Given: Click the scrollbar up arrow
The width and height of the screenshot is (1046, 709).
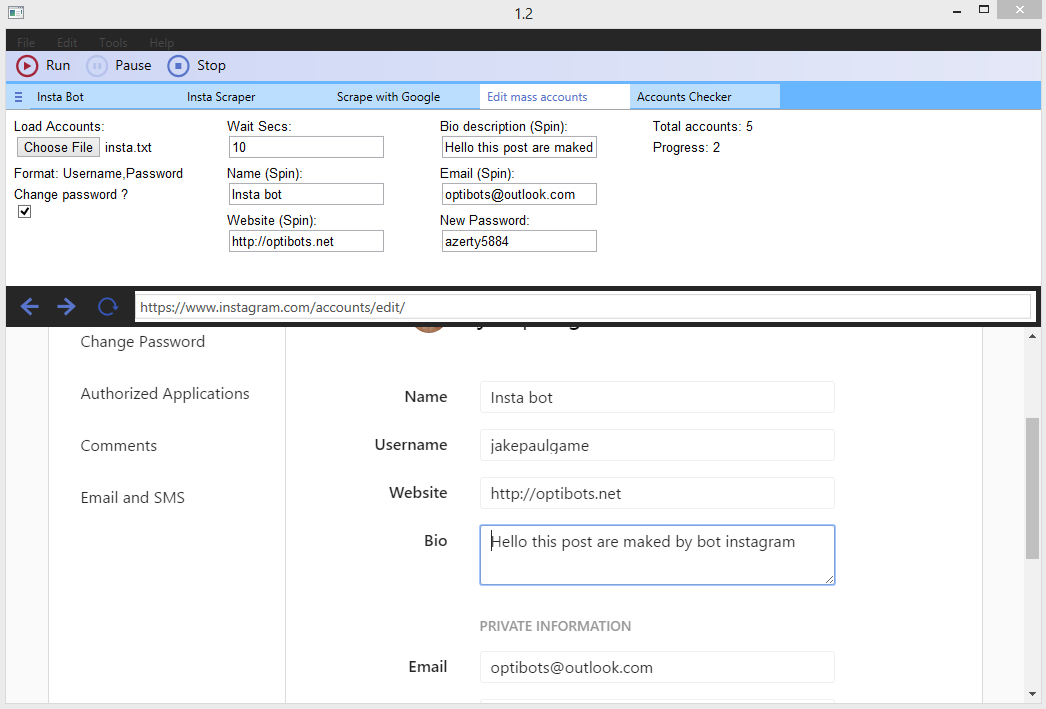Looking at the screenshot, I should (x=1033, y=336).
